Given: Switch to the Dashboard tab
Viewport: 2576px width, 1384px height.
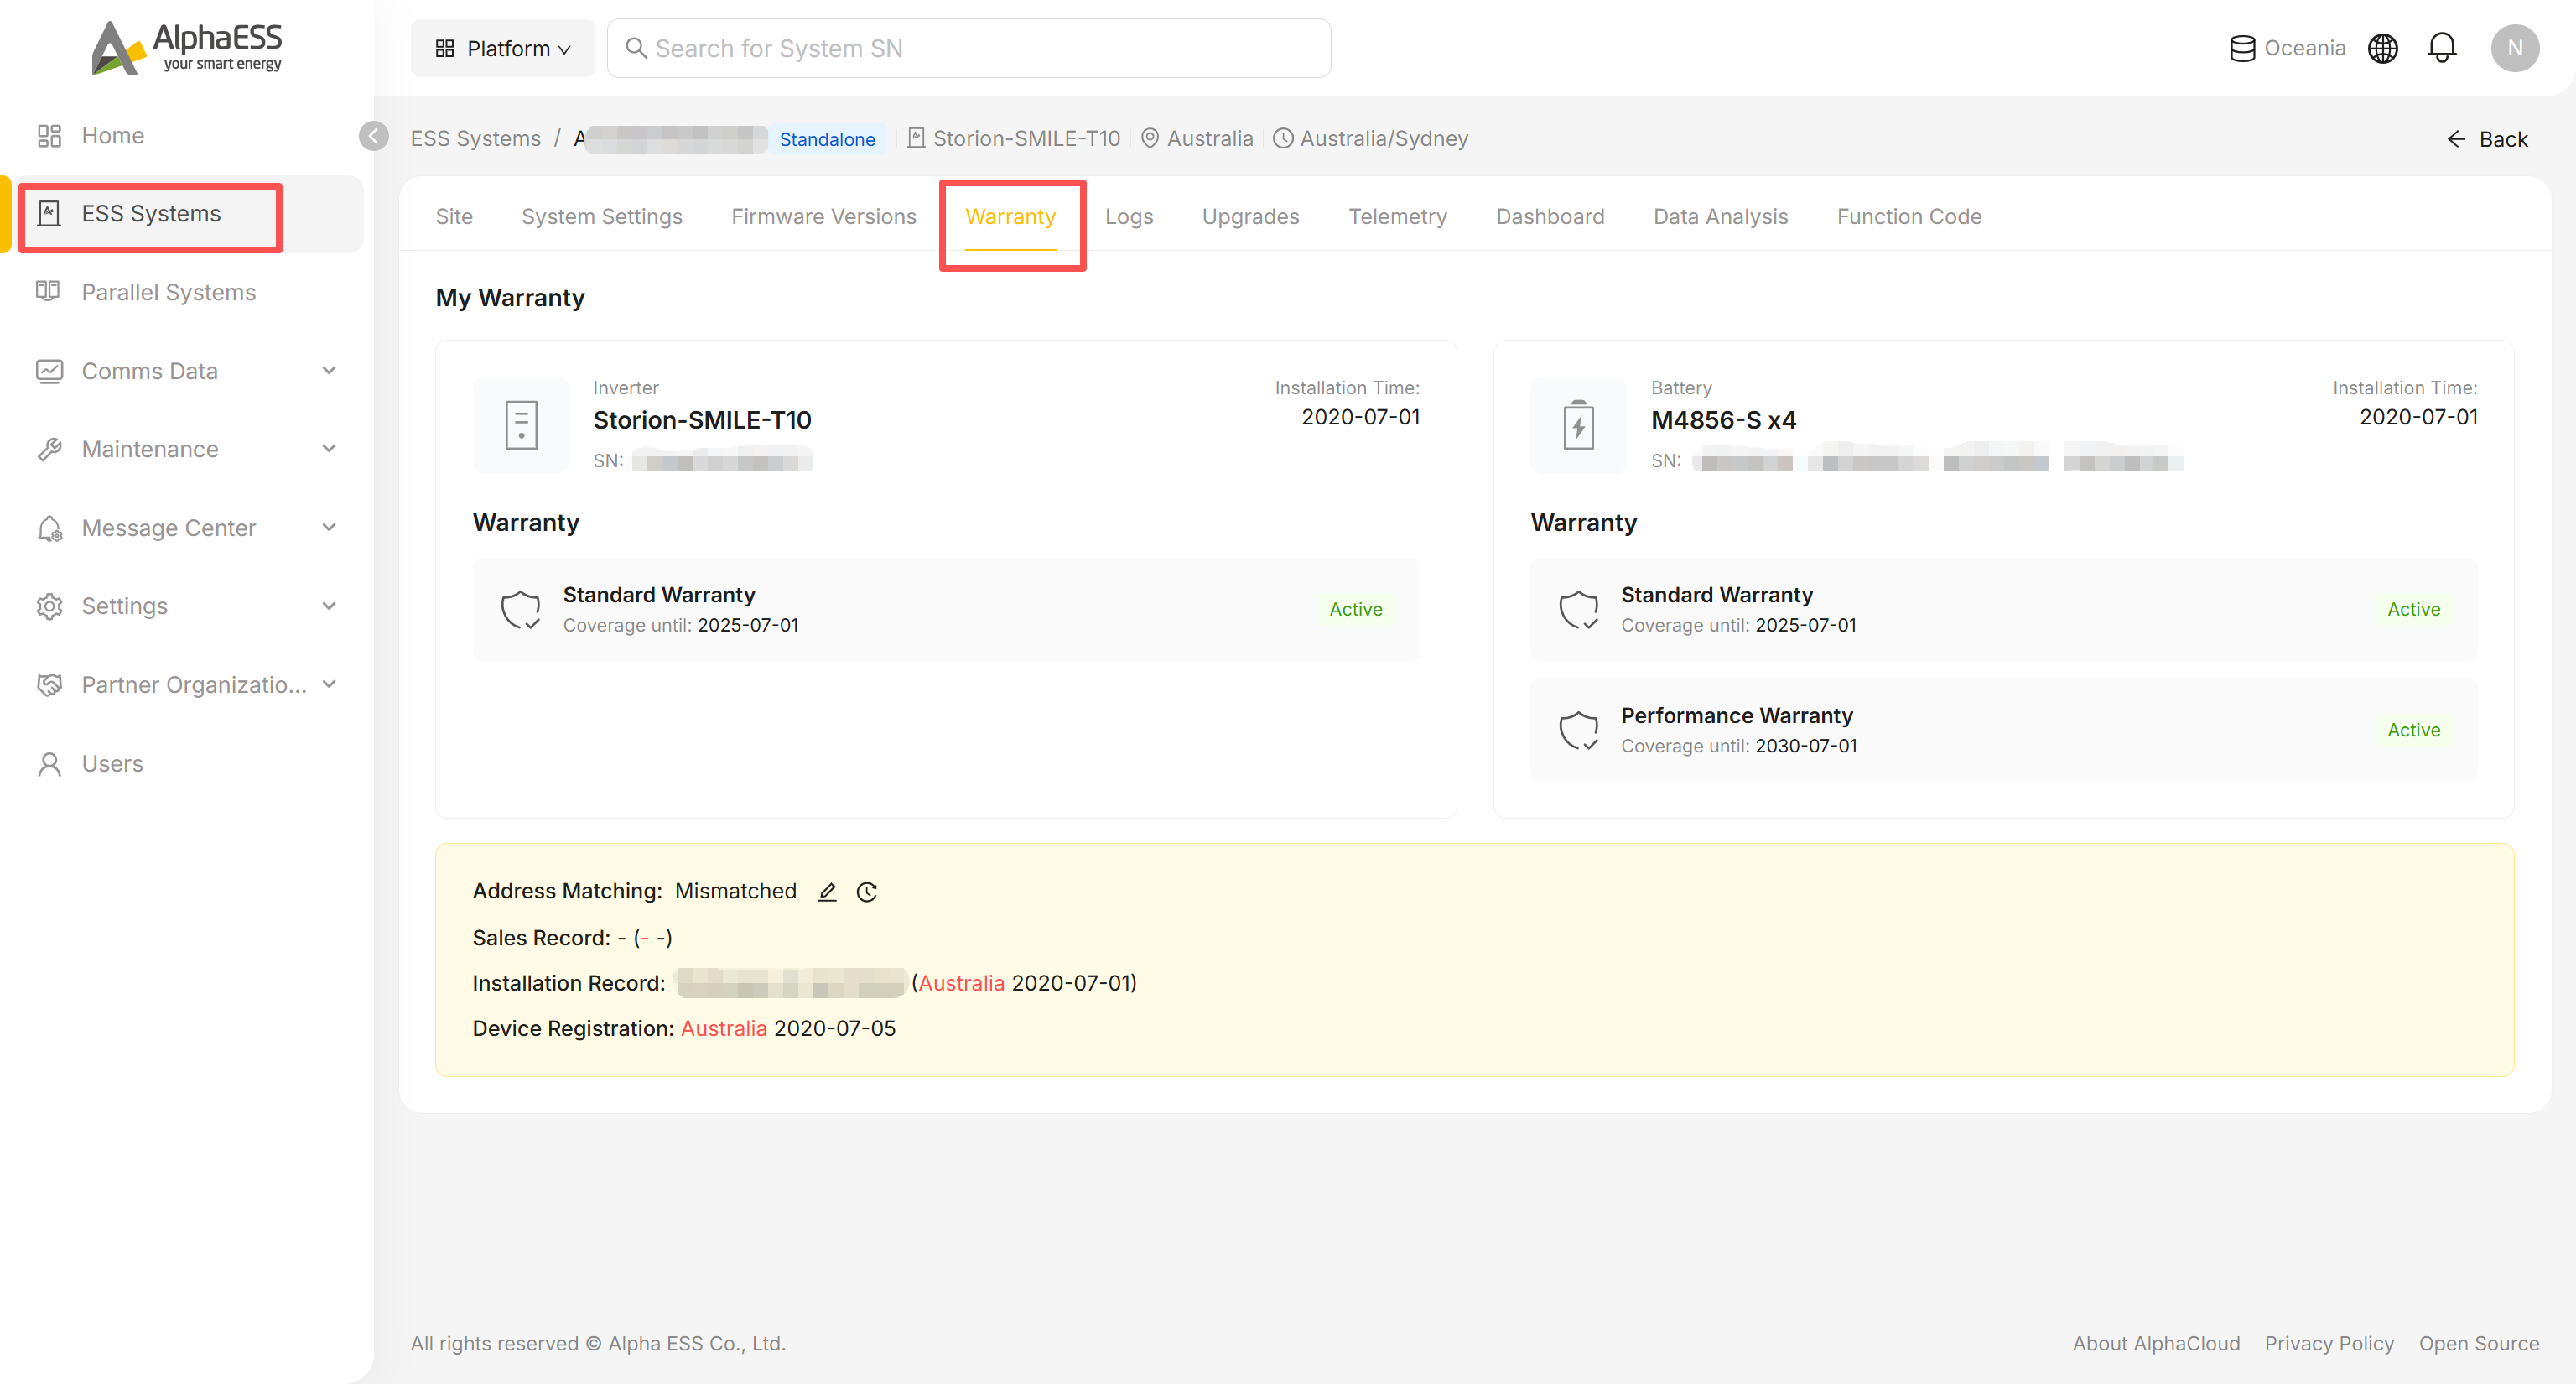Looking at the screenshot, I should click(x=1550, y=217).
